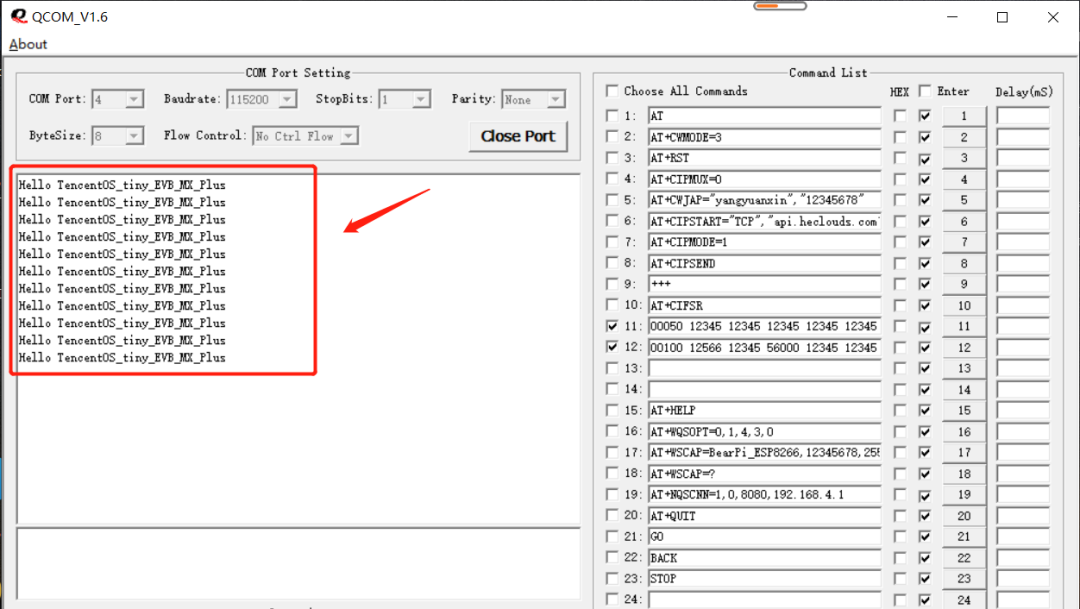Click the Delay field for command 8
Image resolution: width=1080 pixels, height=609 pixels.
(x=1023, y=263)
